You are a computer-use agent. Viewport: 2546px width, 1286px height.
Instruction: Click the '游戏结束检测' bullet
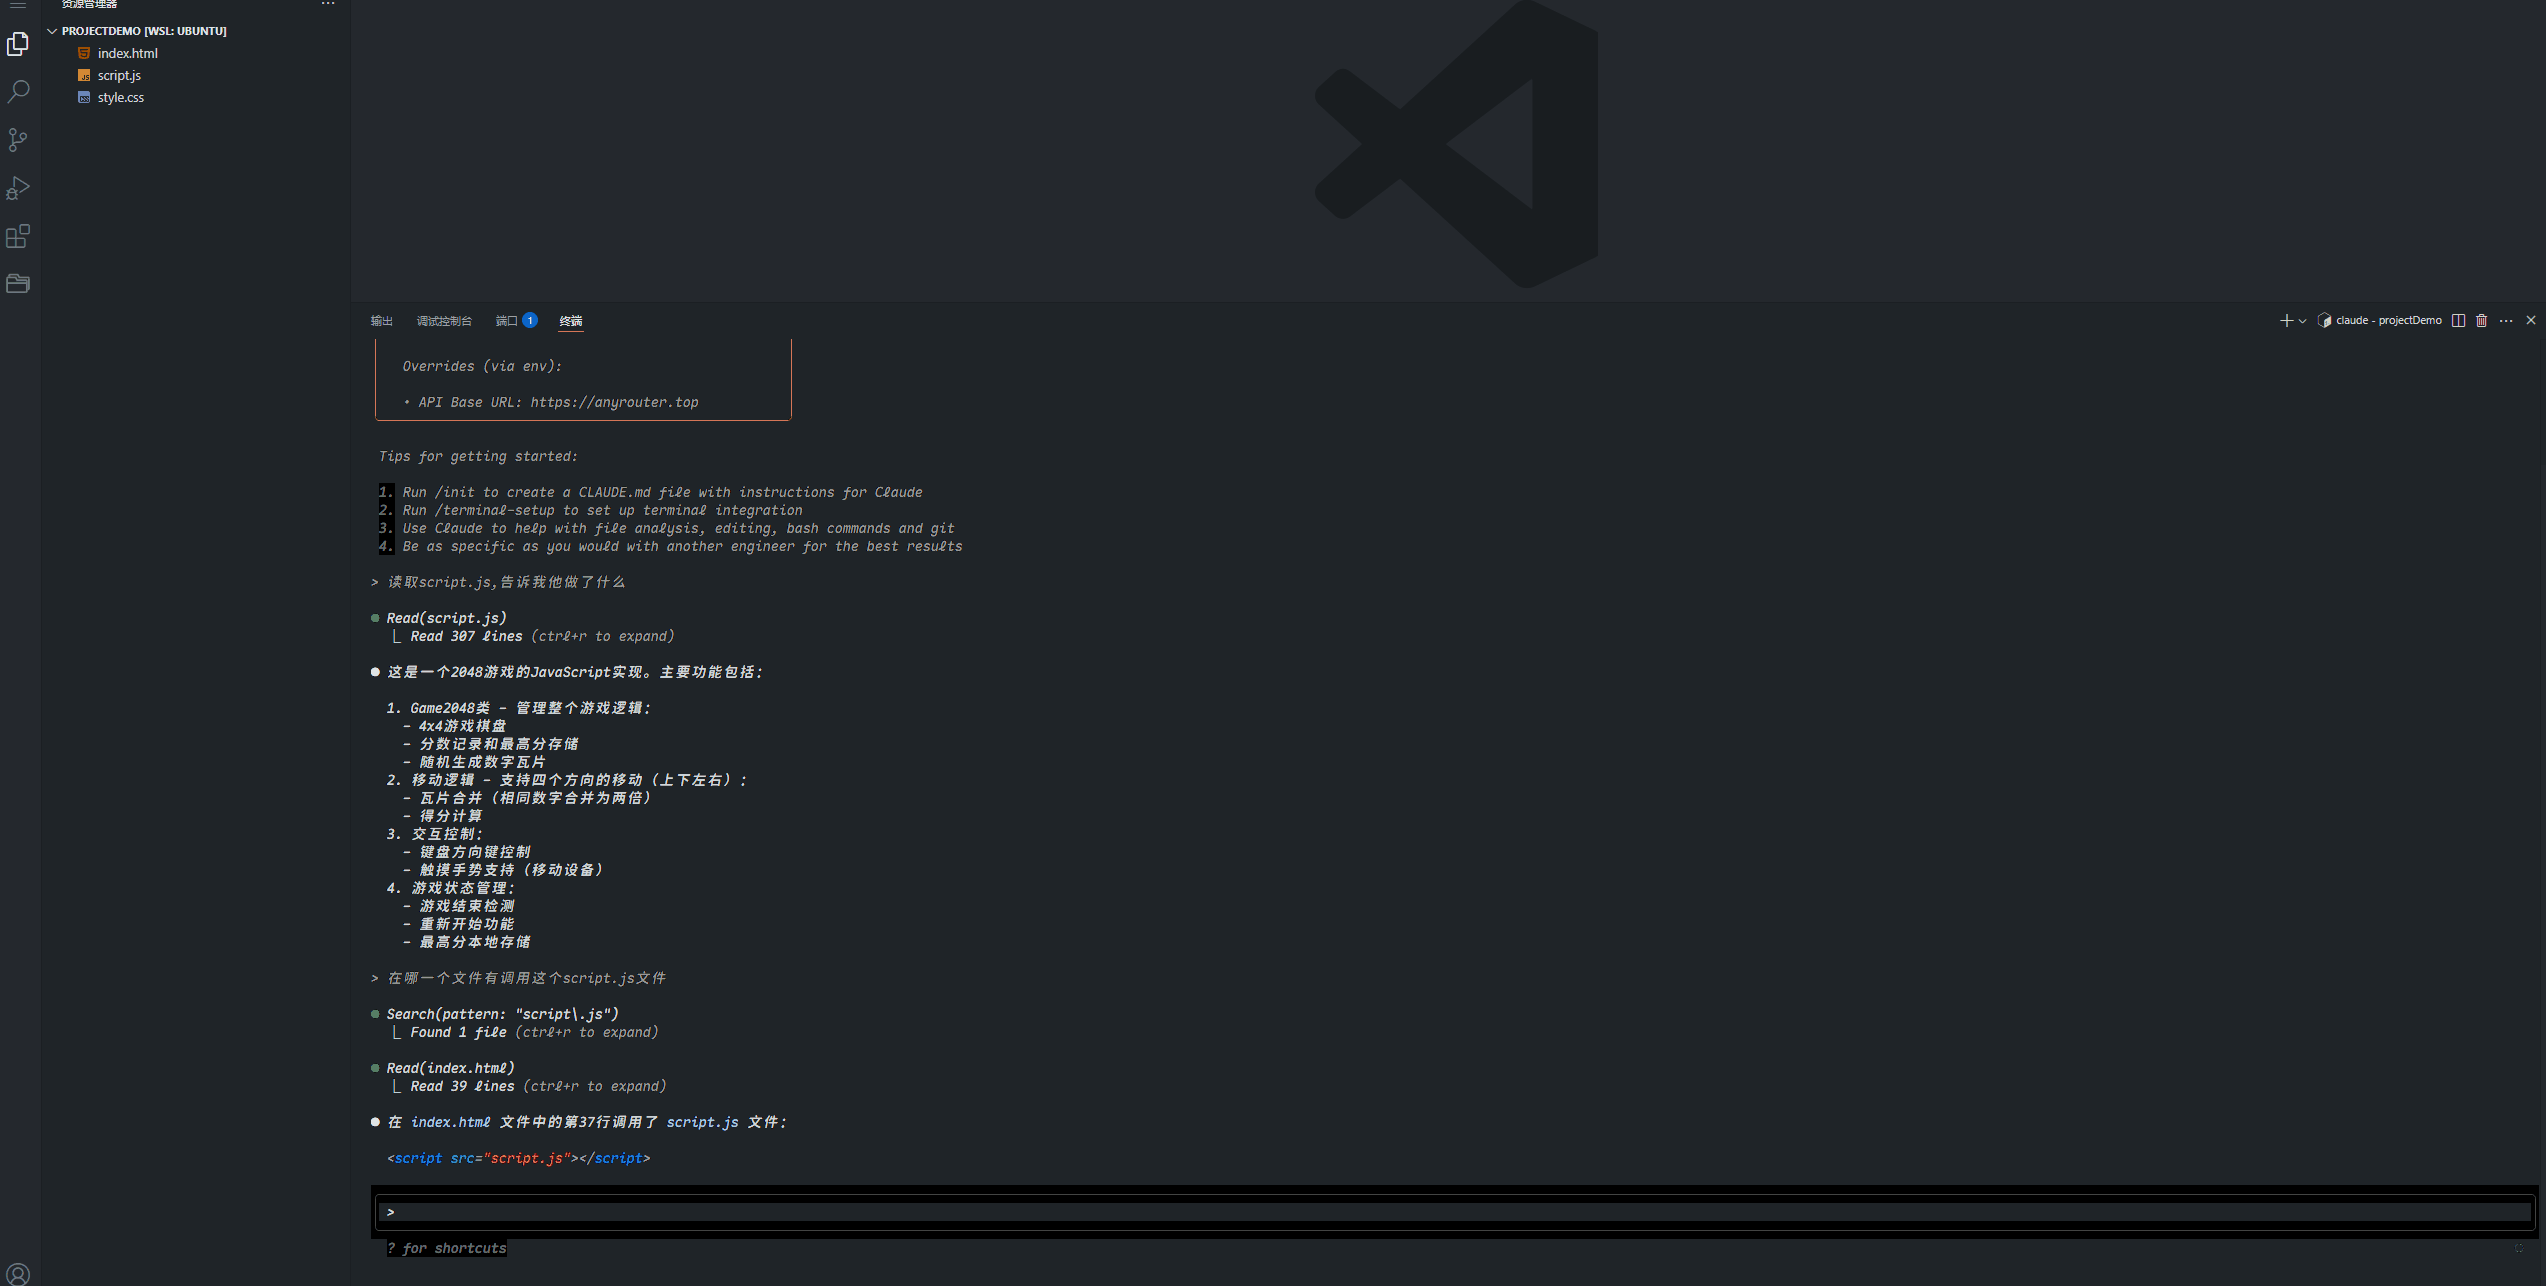point(458,906)
